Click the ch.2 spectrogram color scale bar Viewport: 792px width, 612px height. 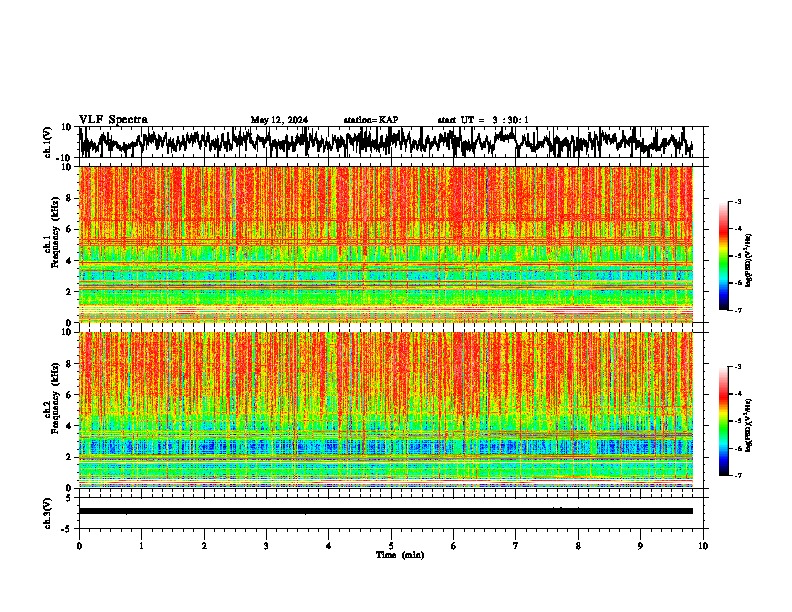pyautogui.click(x=723, y=421)
